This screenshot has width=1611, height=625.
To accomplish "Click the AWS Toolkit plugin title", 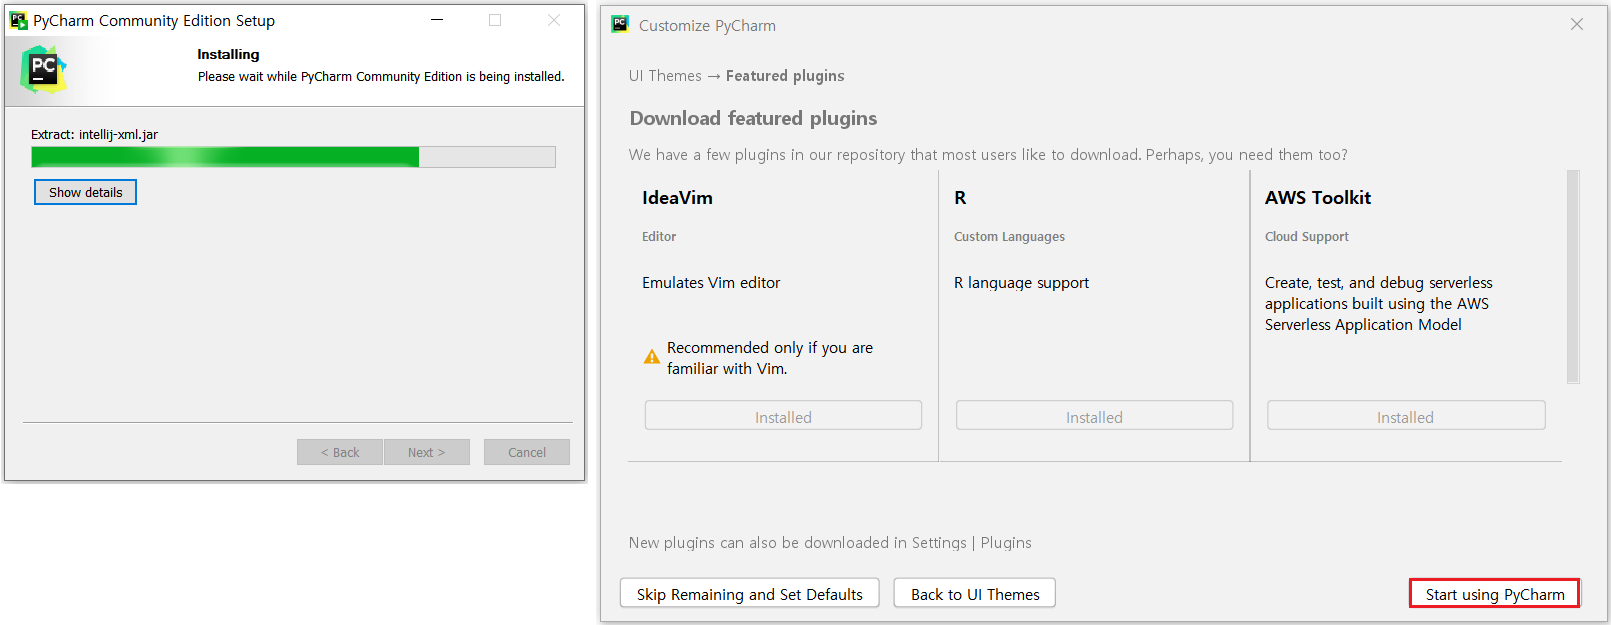I will 1318,198.
